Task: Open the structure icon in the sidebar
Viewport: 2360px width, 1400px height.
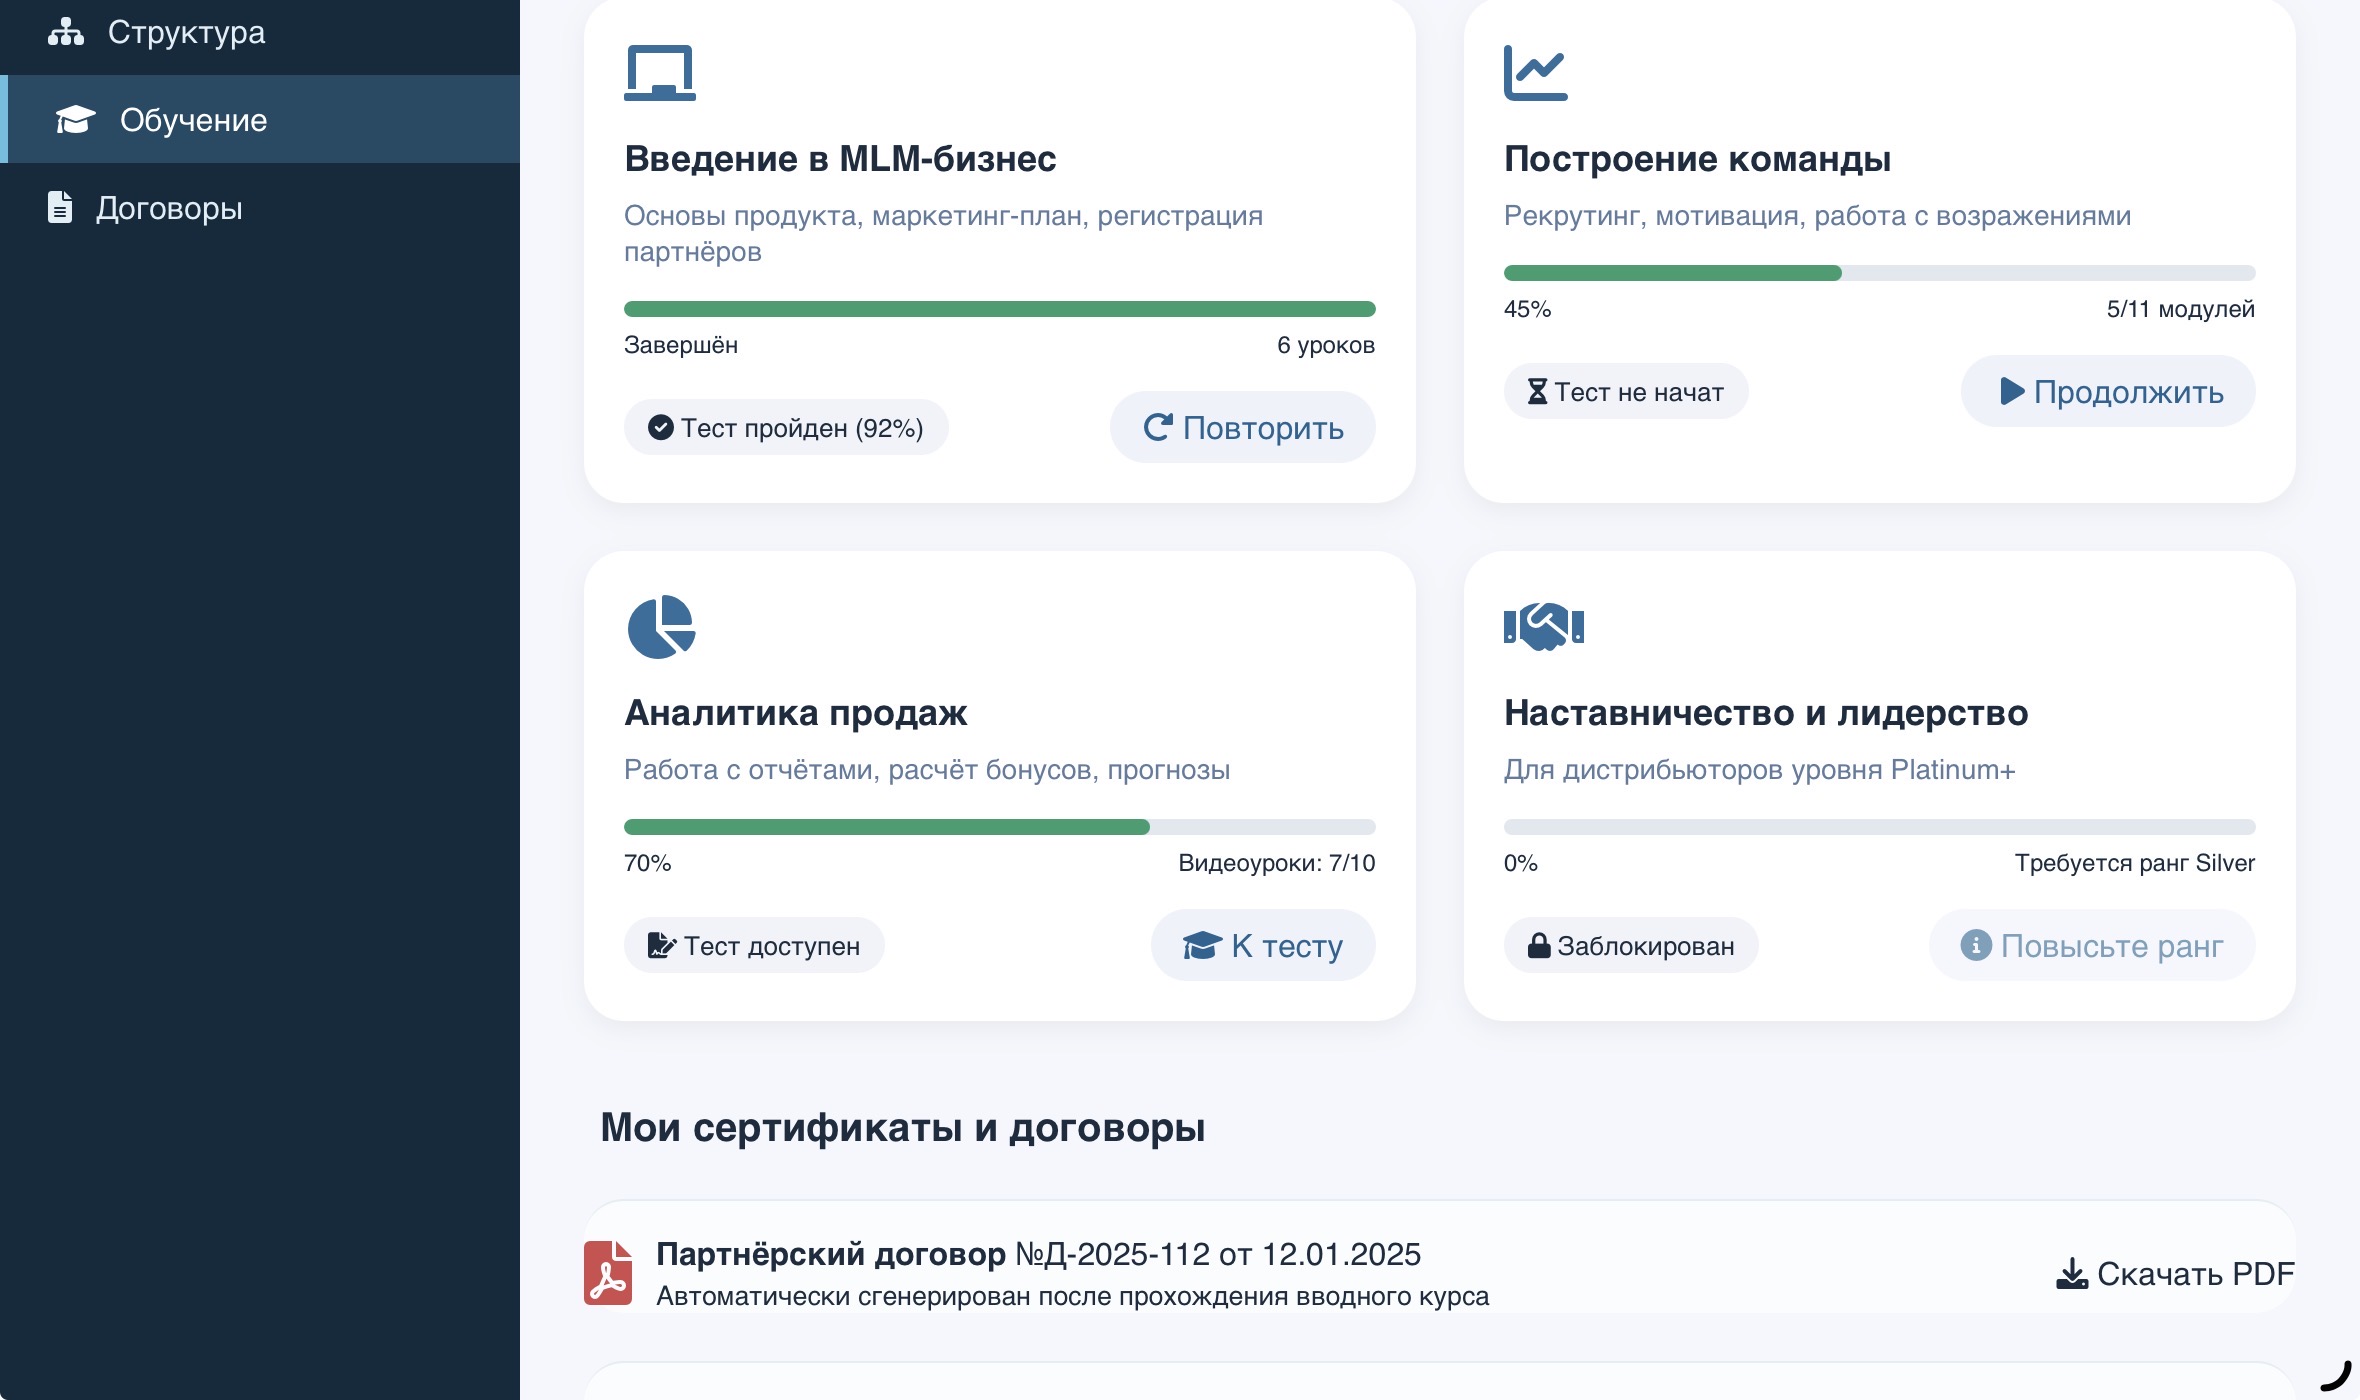Action: [x=66, y=31]
